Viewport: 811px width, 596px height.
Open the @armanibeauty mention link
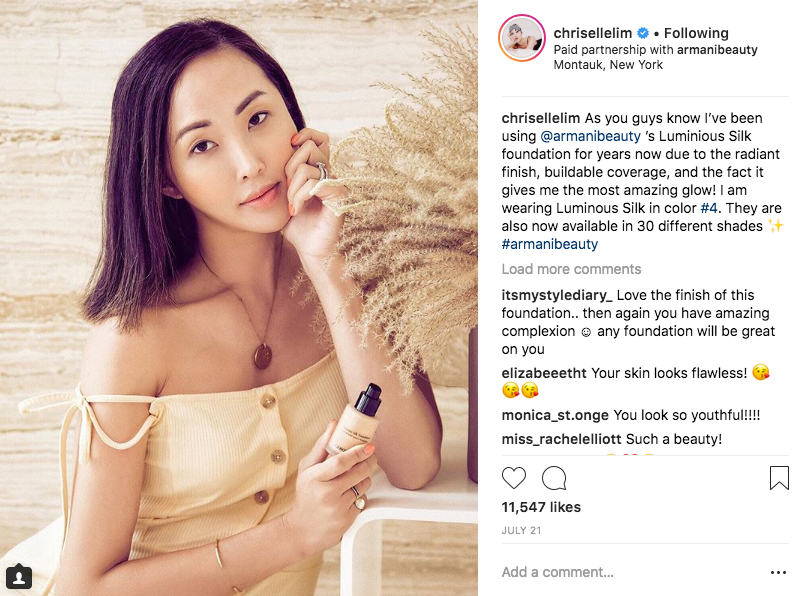click(x=590, y=136)
